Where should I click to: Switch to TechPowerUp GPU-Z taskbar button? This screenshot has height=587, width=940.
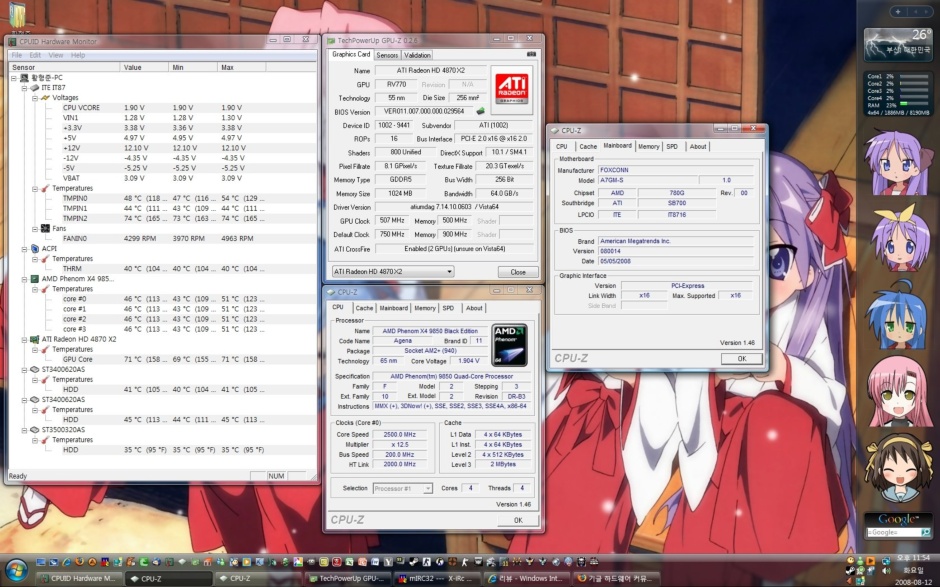(348, 579)
